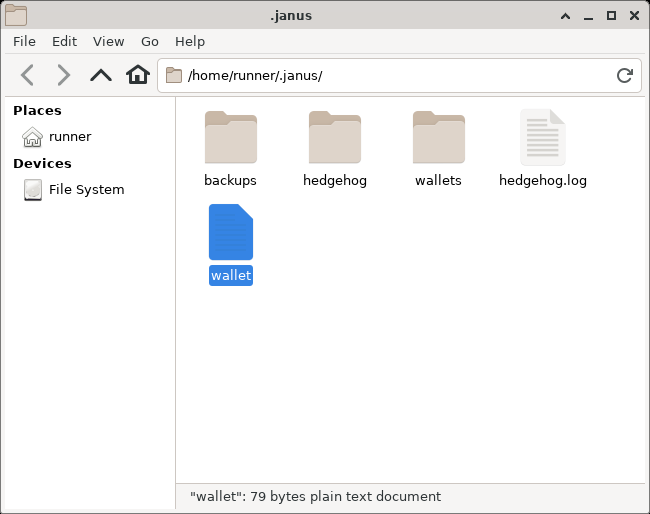Screen dimensions: 650x514
Task: Click the Devices heading in the sidebar
Action: (x=42, y=163)
